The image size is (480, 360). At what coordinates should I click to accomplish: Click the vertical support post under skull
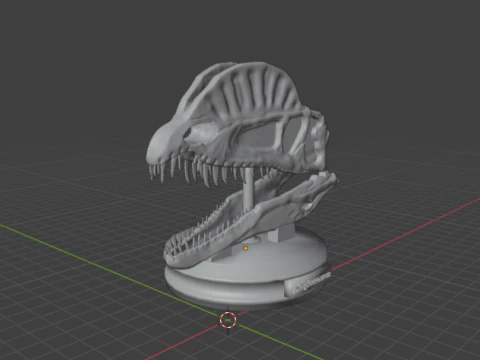(248, 190)
